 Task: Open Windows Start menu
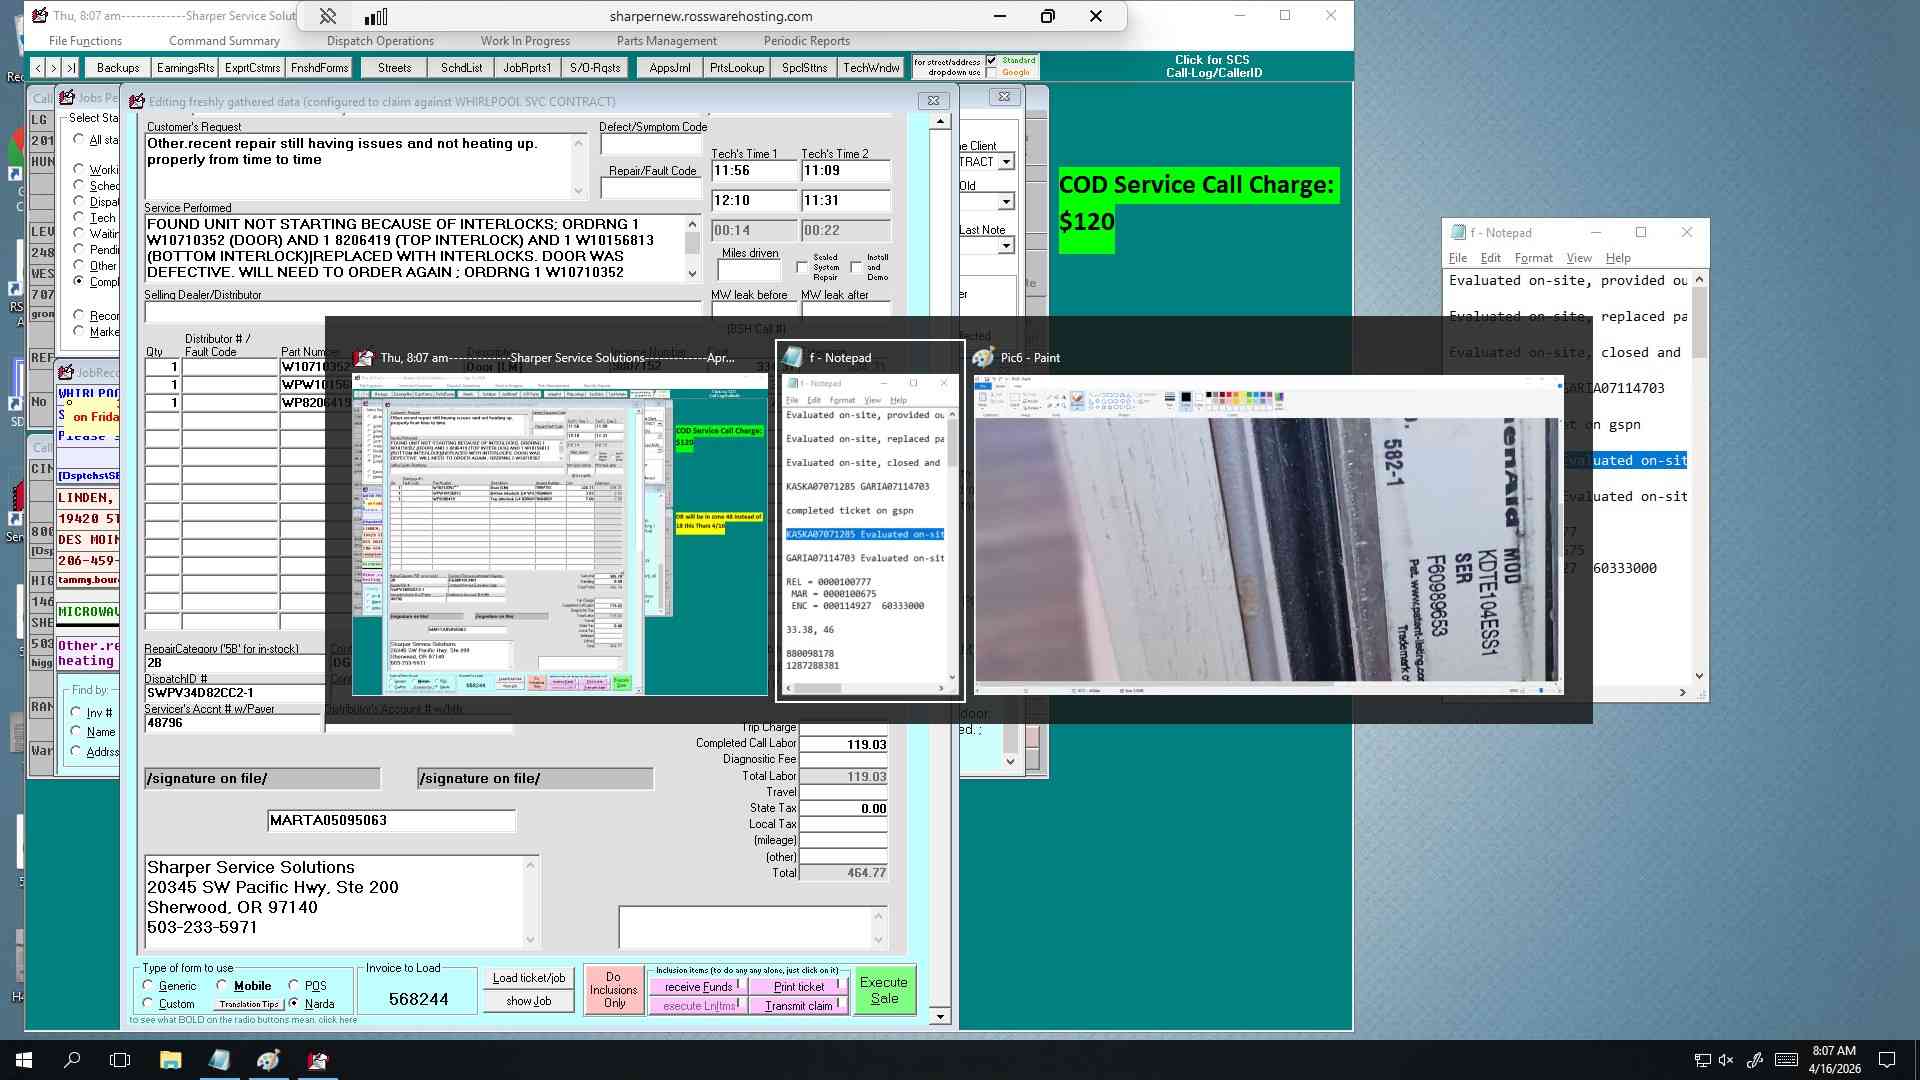point(24,1060)
